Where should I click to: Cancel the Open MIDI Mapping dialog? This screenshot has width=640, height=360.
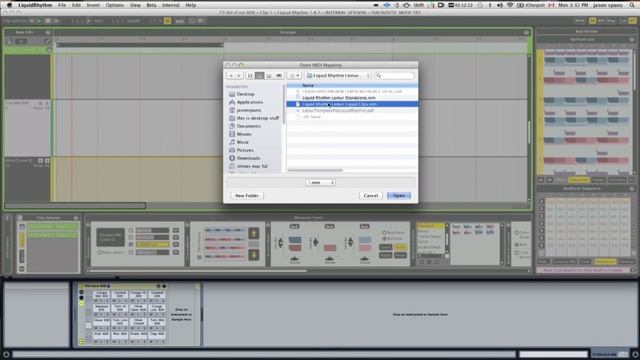tap(371, 196)
